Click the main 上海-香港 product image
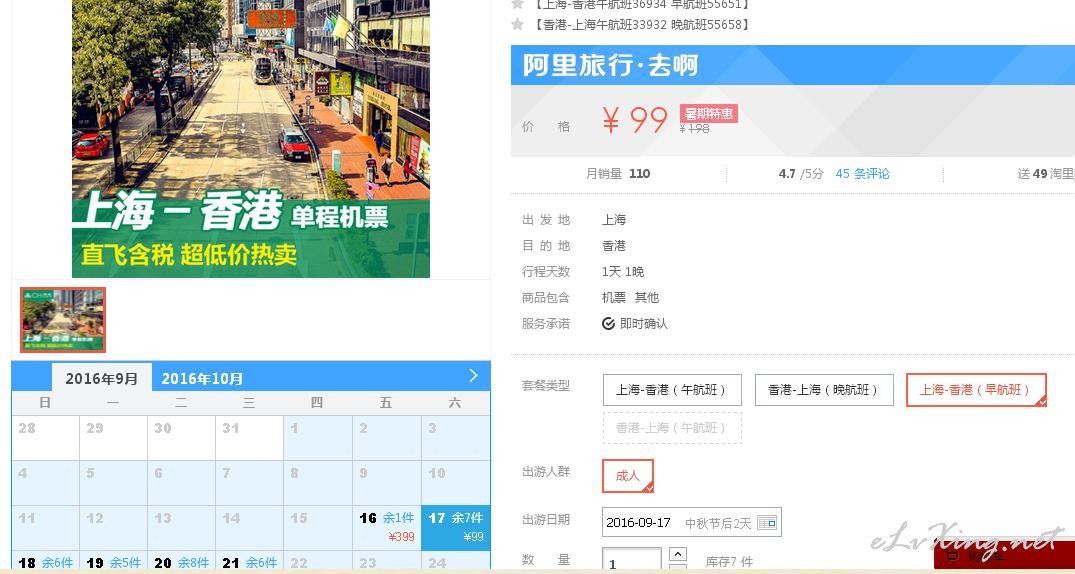1075x574 pixels. point(251,139)
